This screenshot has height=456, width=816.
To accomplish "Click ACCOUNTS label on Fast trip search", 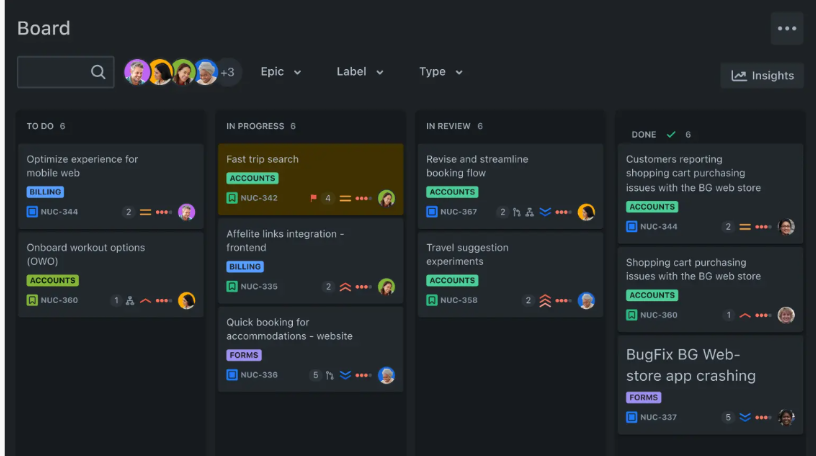I will tap(252, 178).
